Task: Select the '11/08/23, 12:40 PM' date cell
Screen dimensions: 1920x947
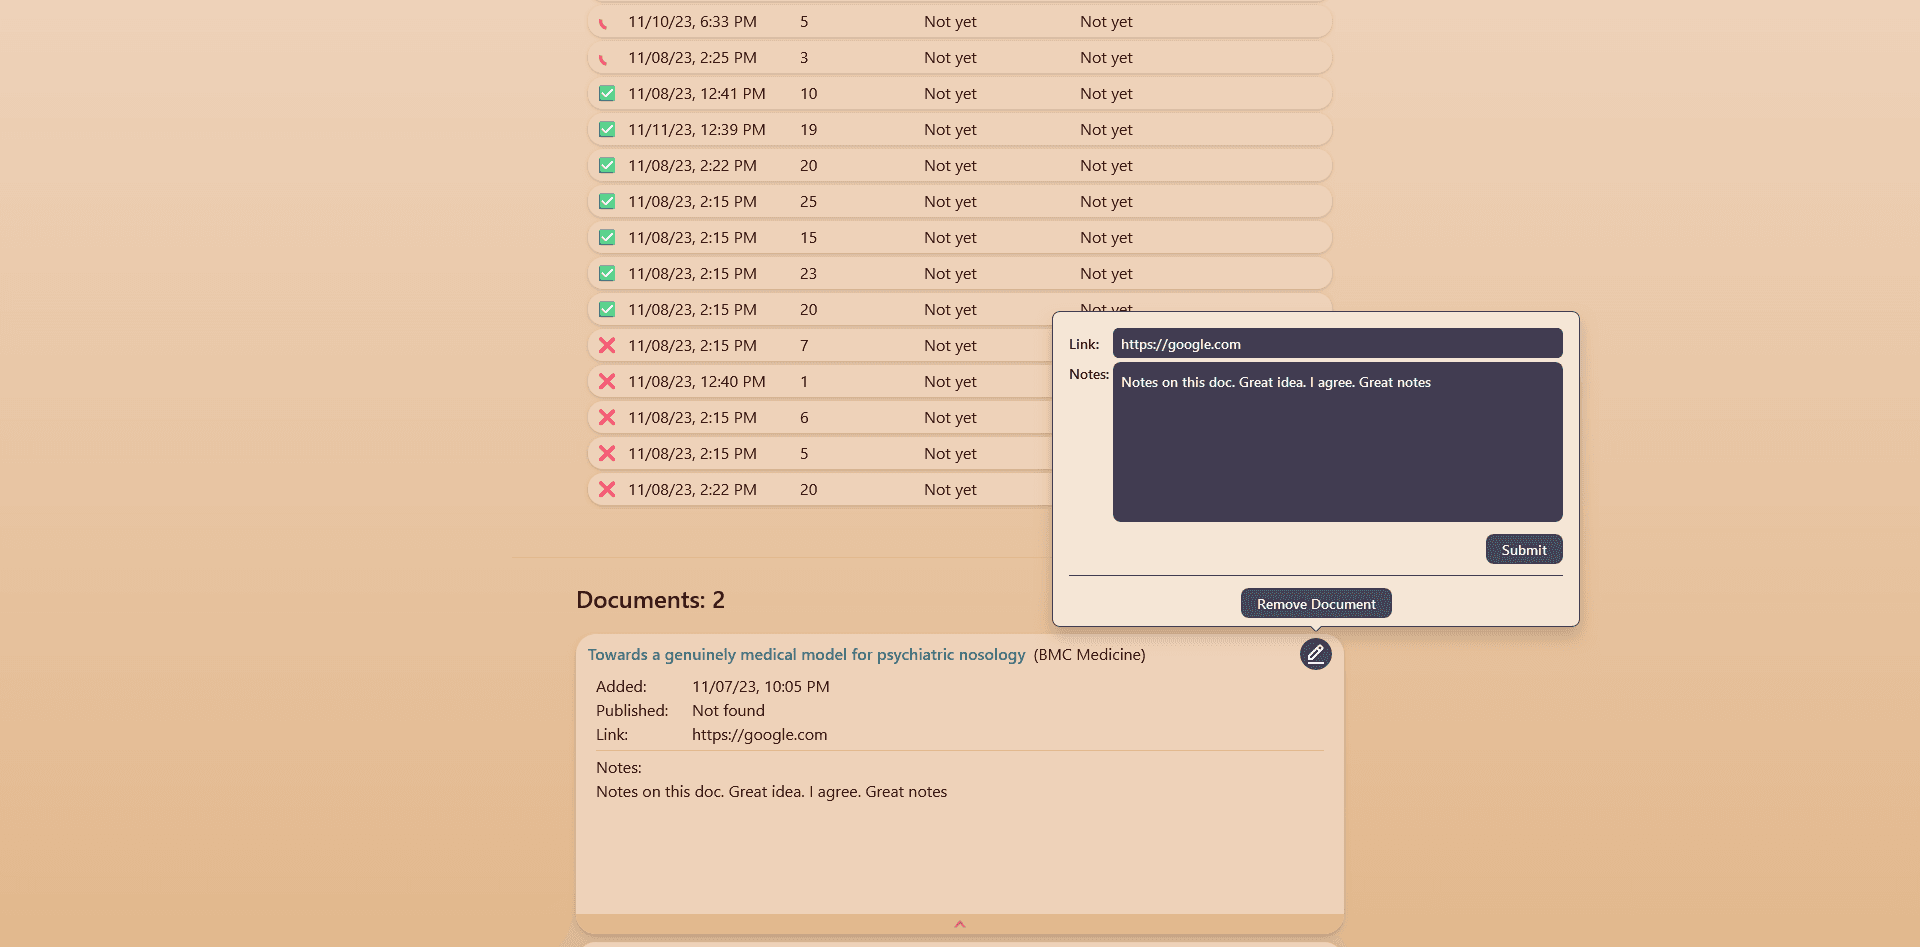Action: (697, 382)
